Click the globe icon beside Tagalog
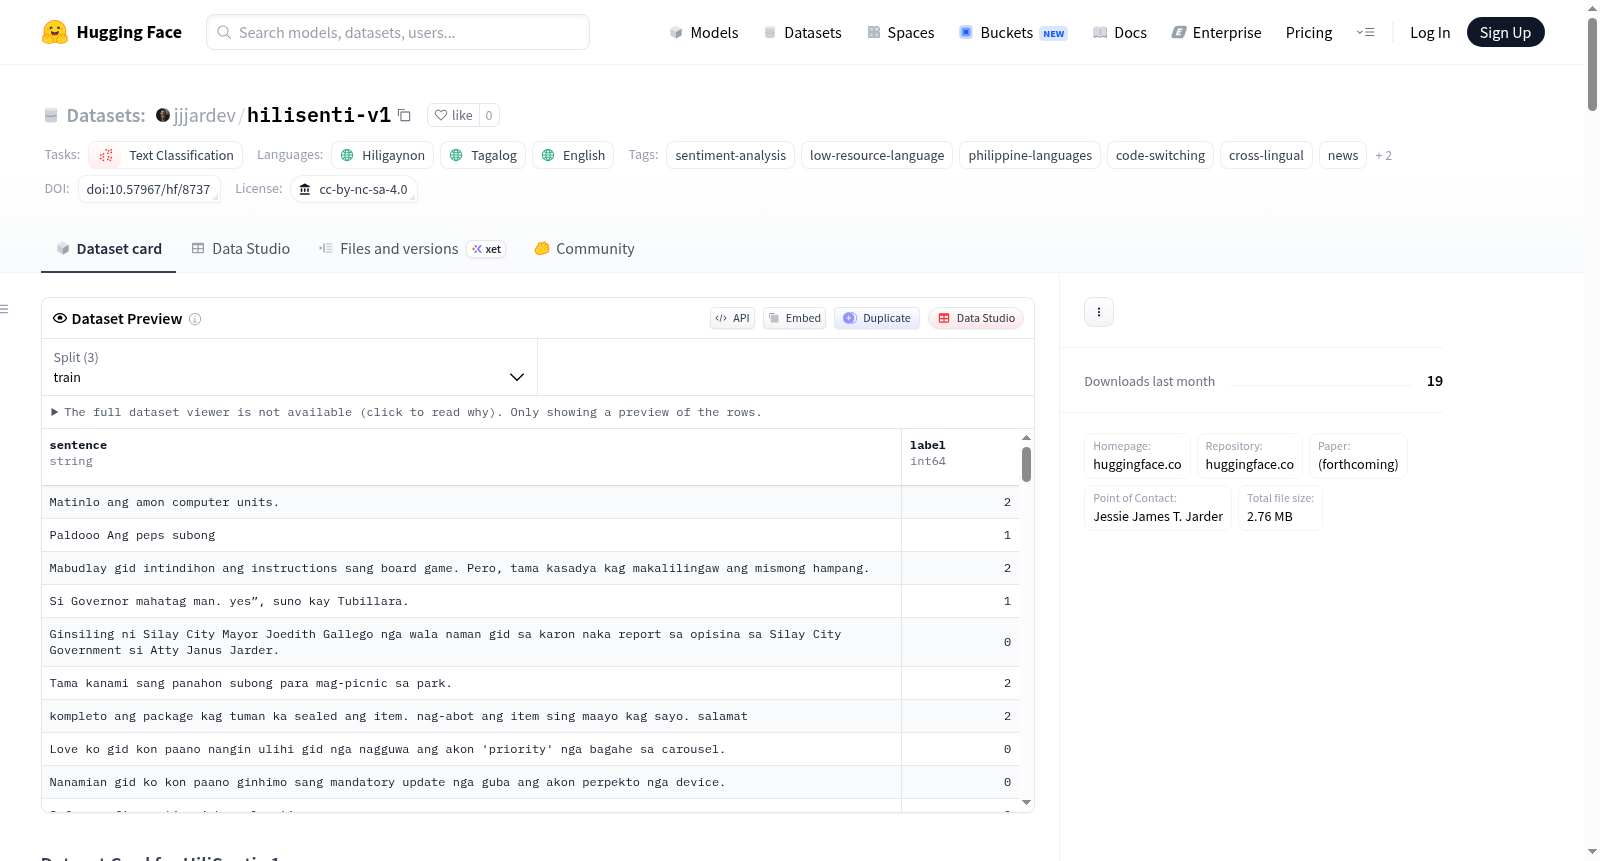Viewport: 1600px width, 861px height. [456, 155]
